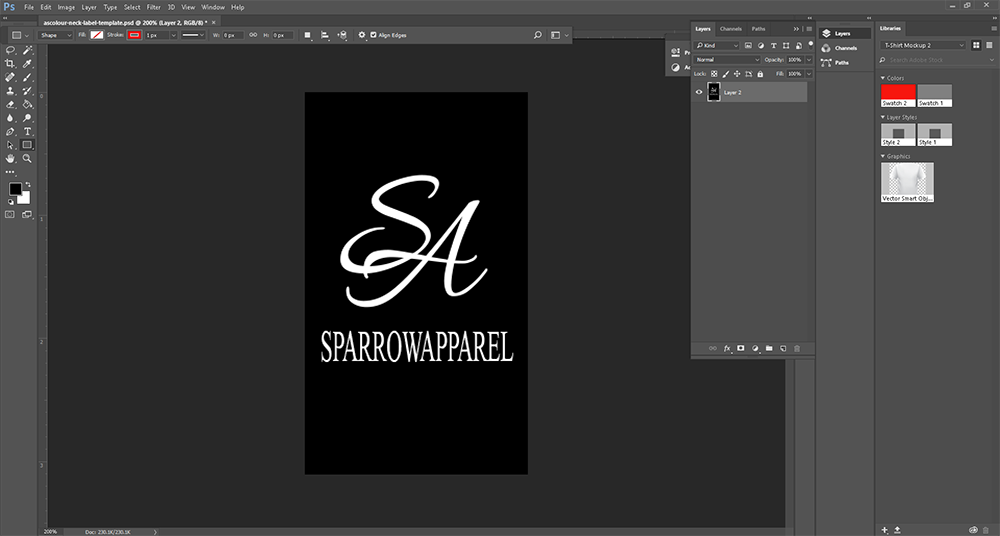Hide Layer 2 with the eye icon

click(x=699, y=92)
